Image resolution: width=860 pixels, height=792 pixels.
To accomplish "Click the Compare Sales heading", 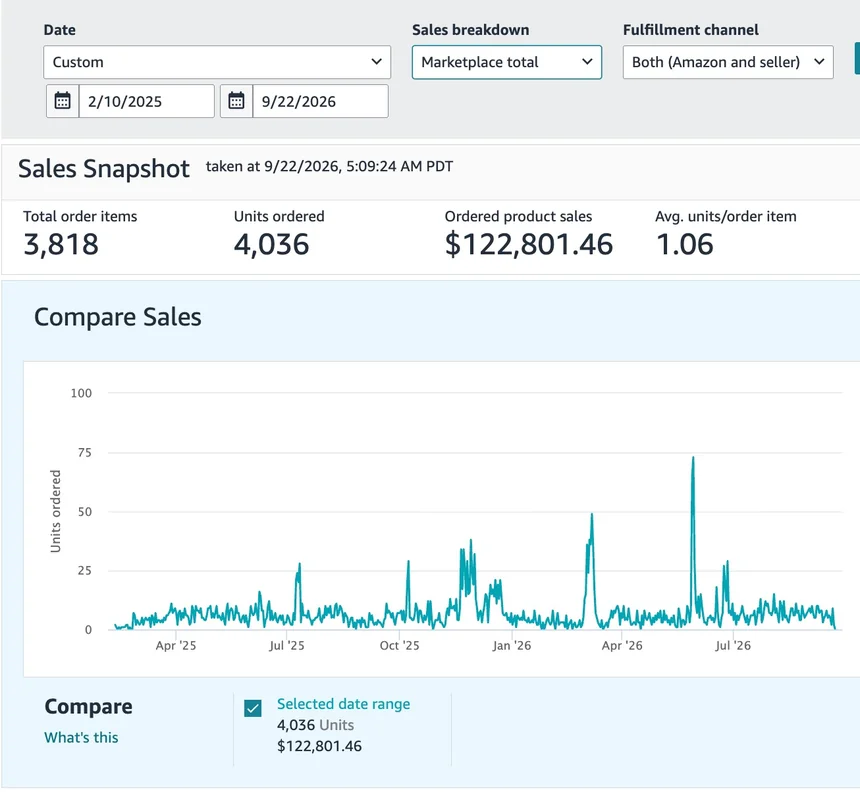I will pos(118,317).
